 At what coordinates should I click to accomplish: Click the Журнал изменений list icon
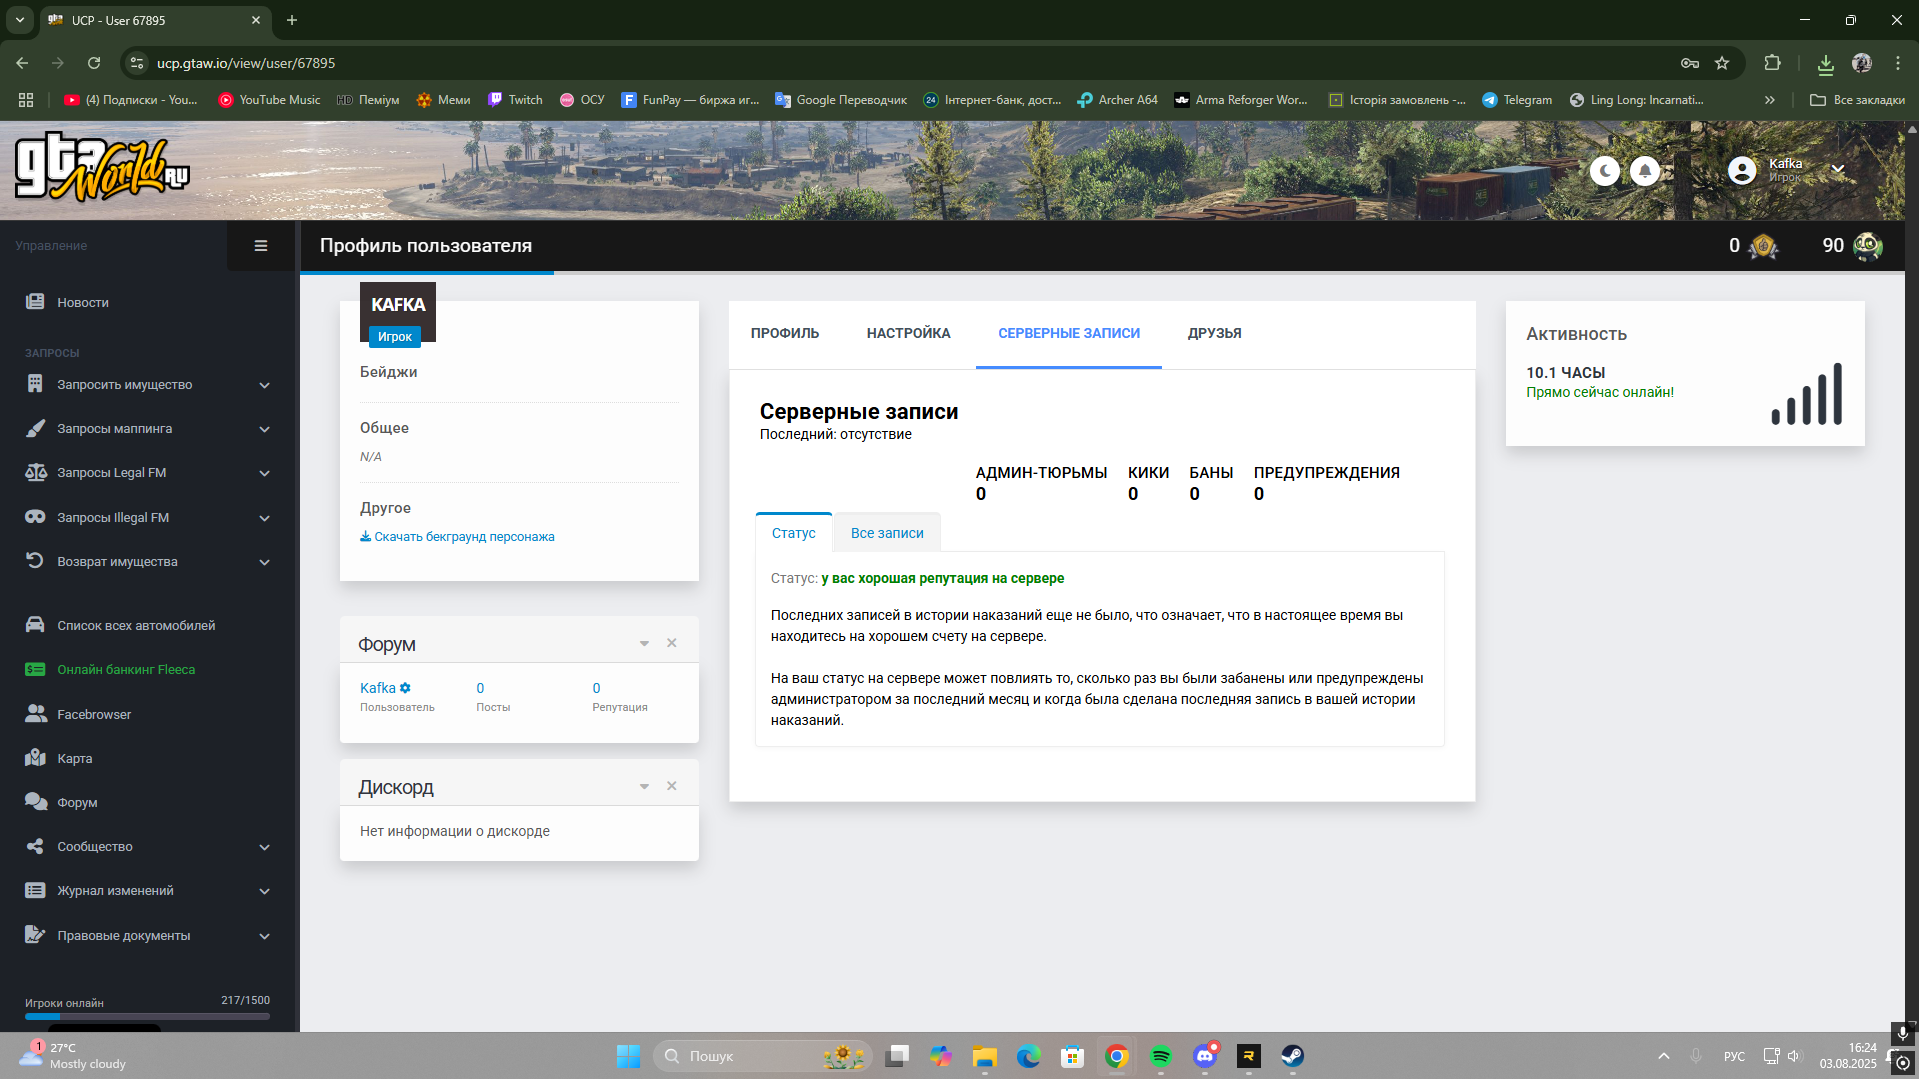point(35,890)
